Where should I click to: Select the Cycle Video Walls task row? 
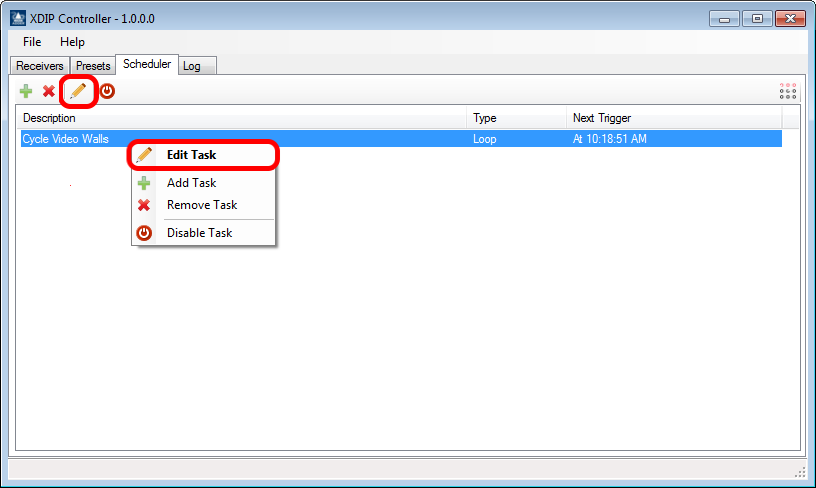(x=401, y=139)
